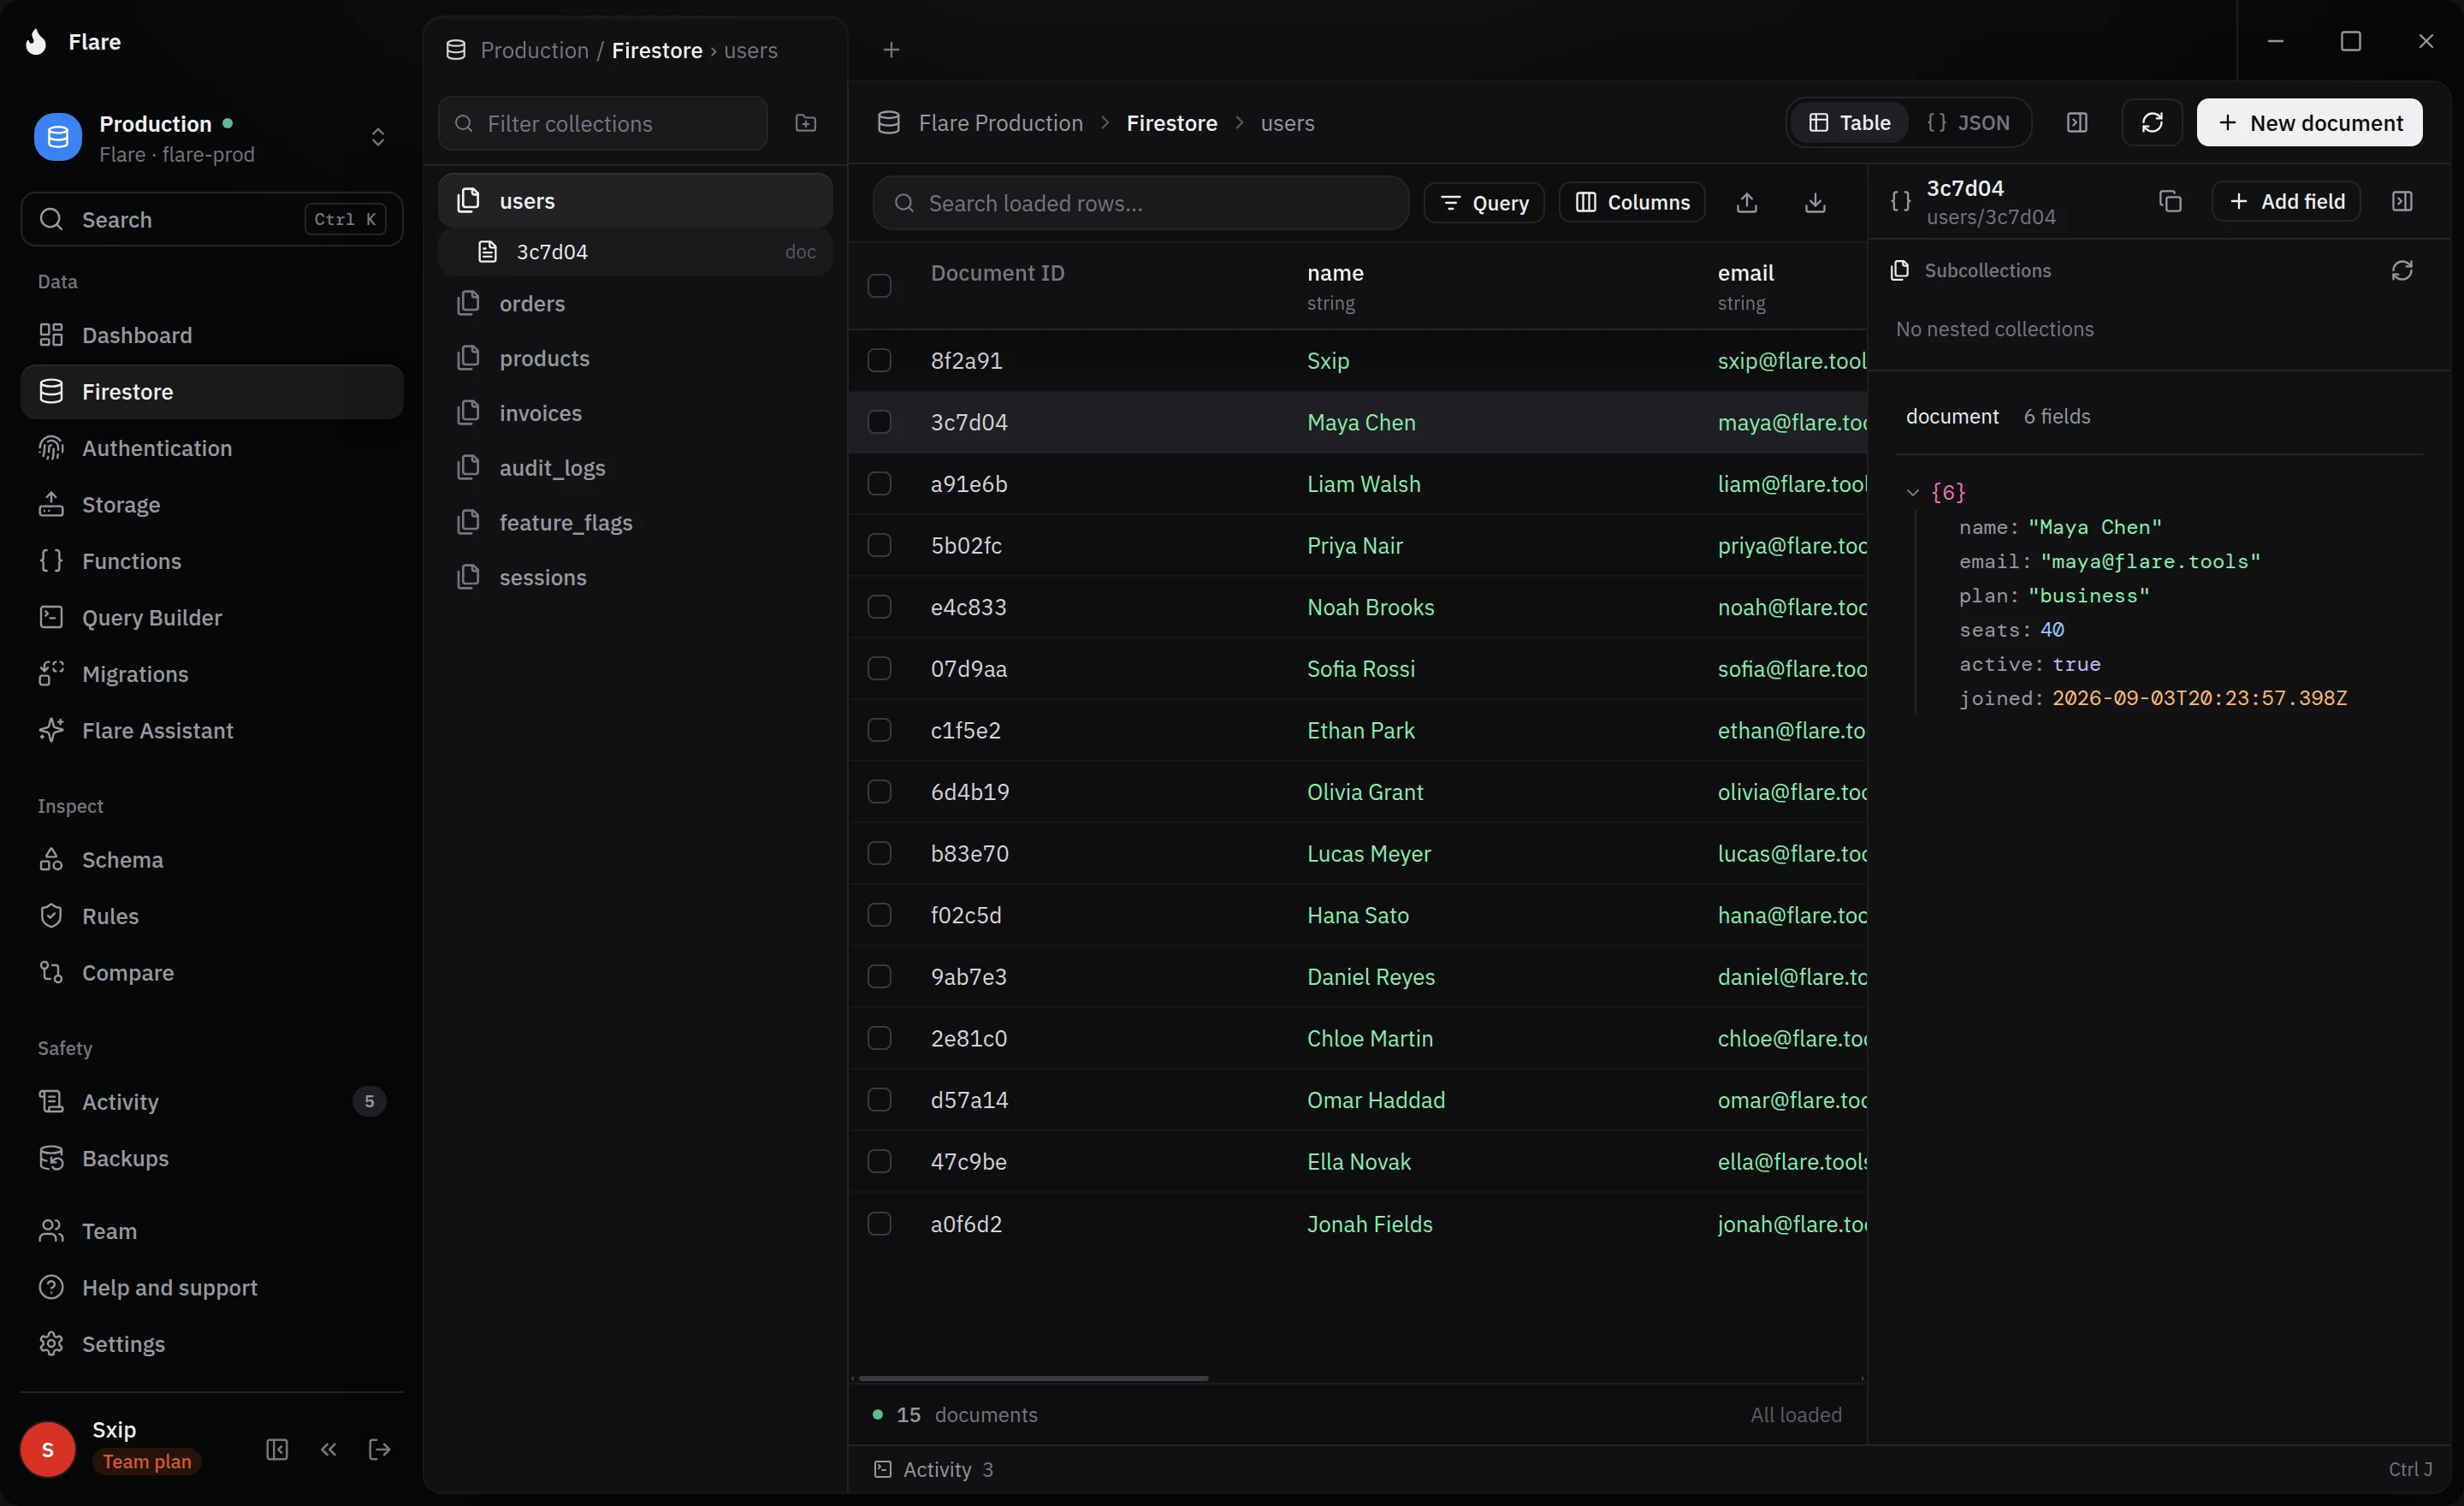Check the row for 8f2a91

pos(879,360)
